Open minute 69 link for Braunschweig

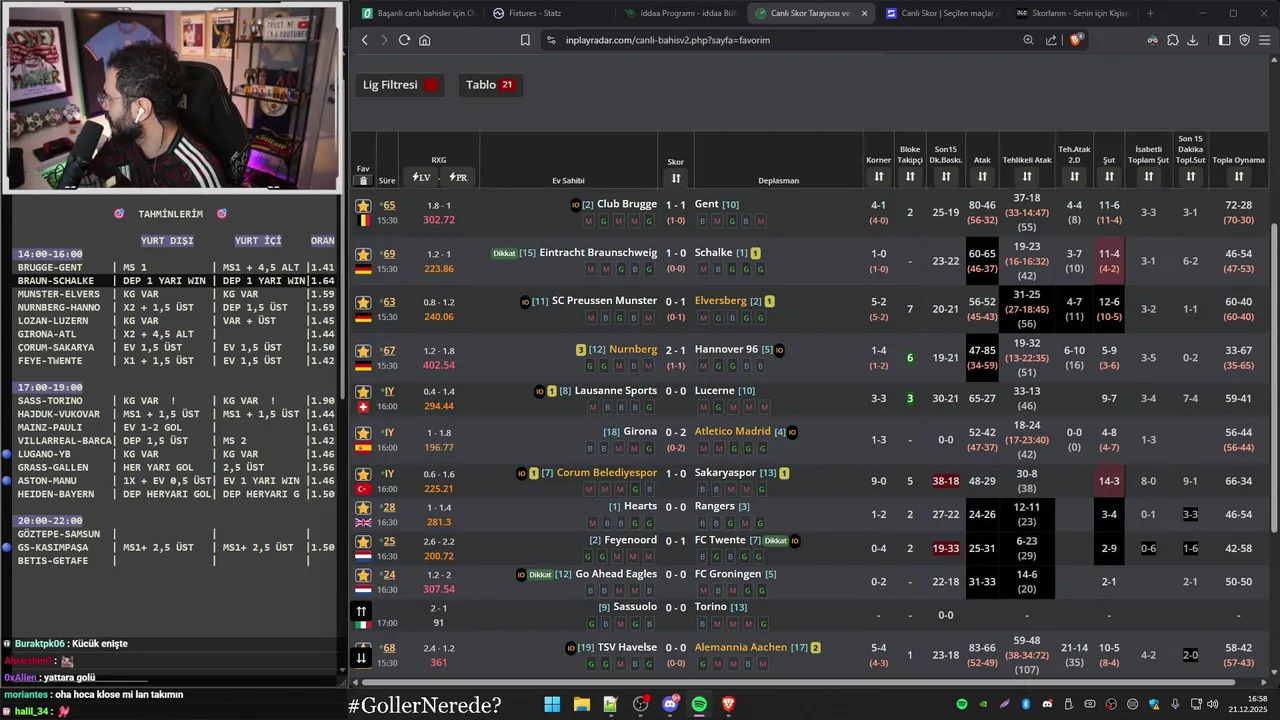(x=389, y=254)
